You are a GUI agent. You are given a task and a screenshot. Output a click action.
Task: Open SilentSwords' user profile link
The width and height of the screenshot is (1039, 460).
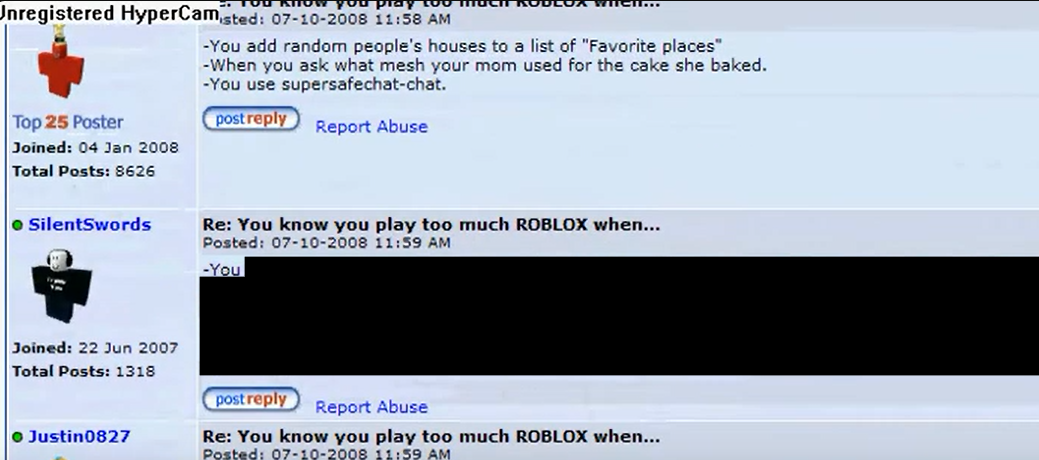(89, 225)
